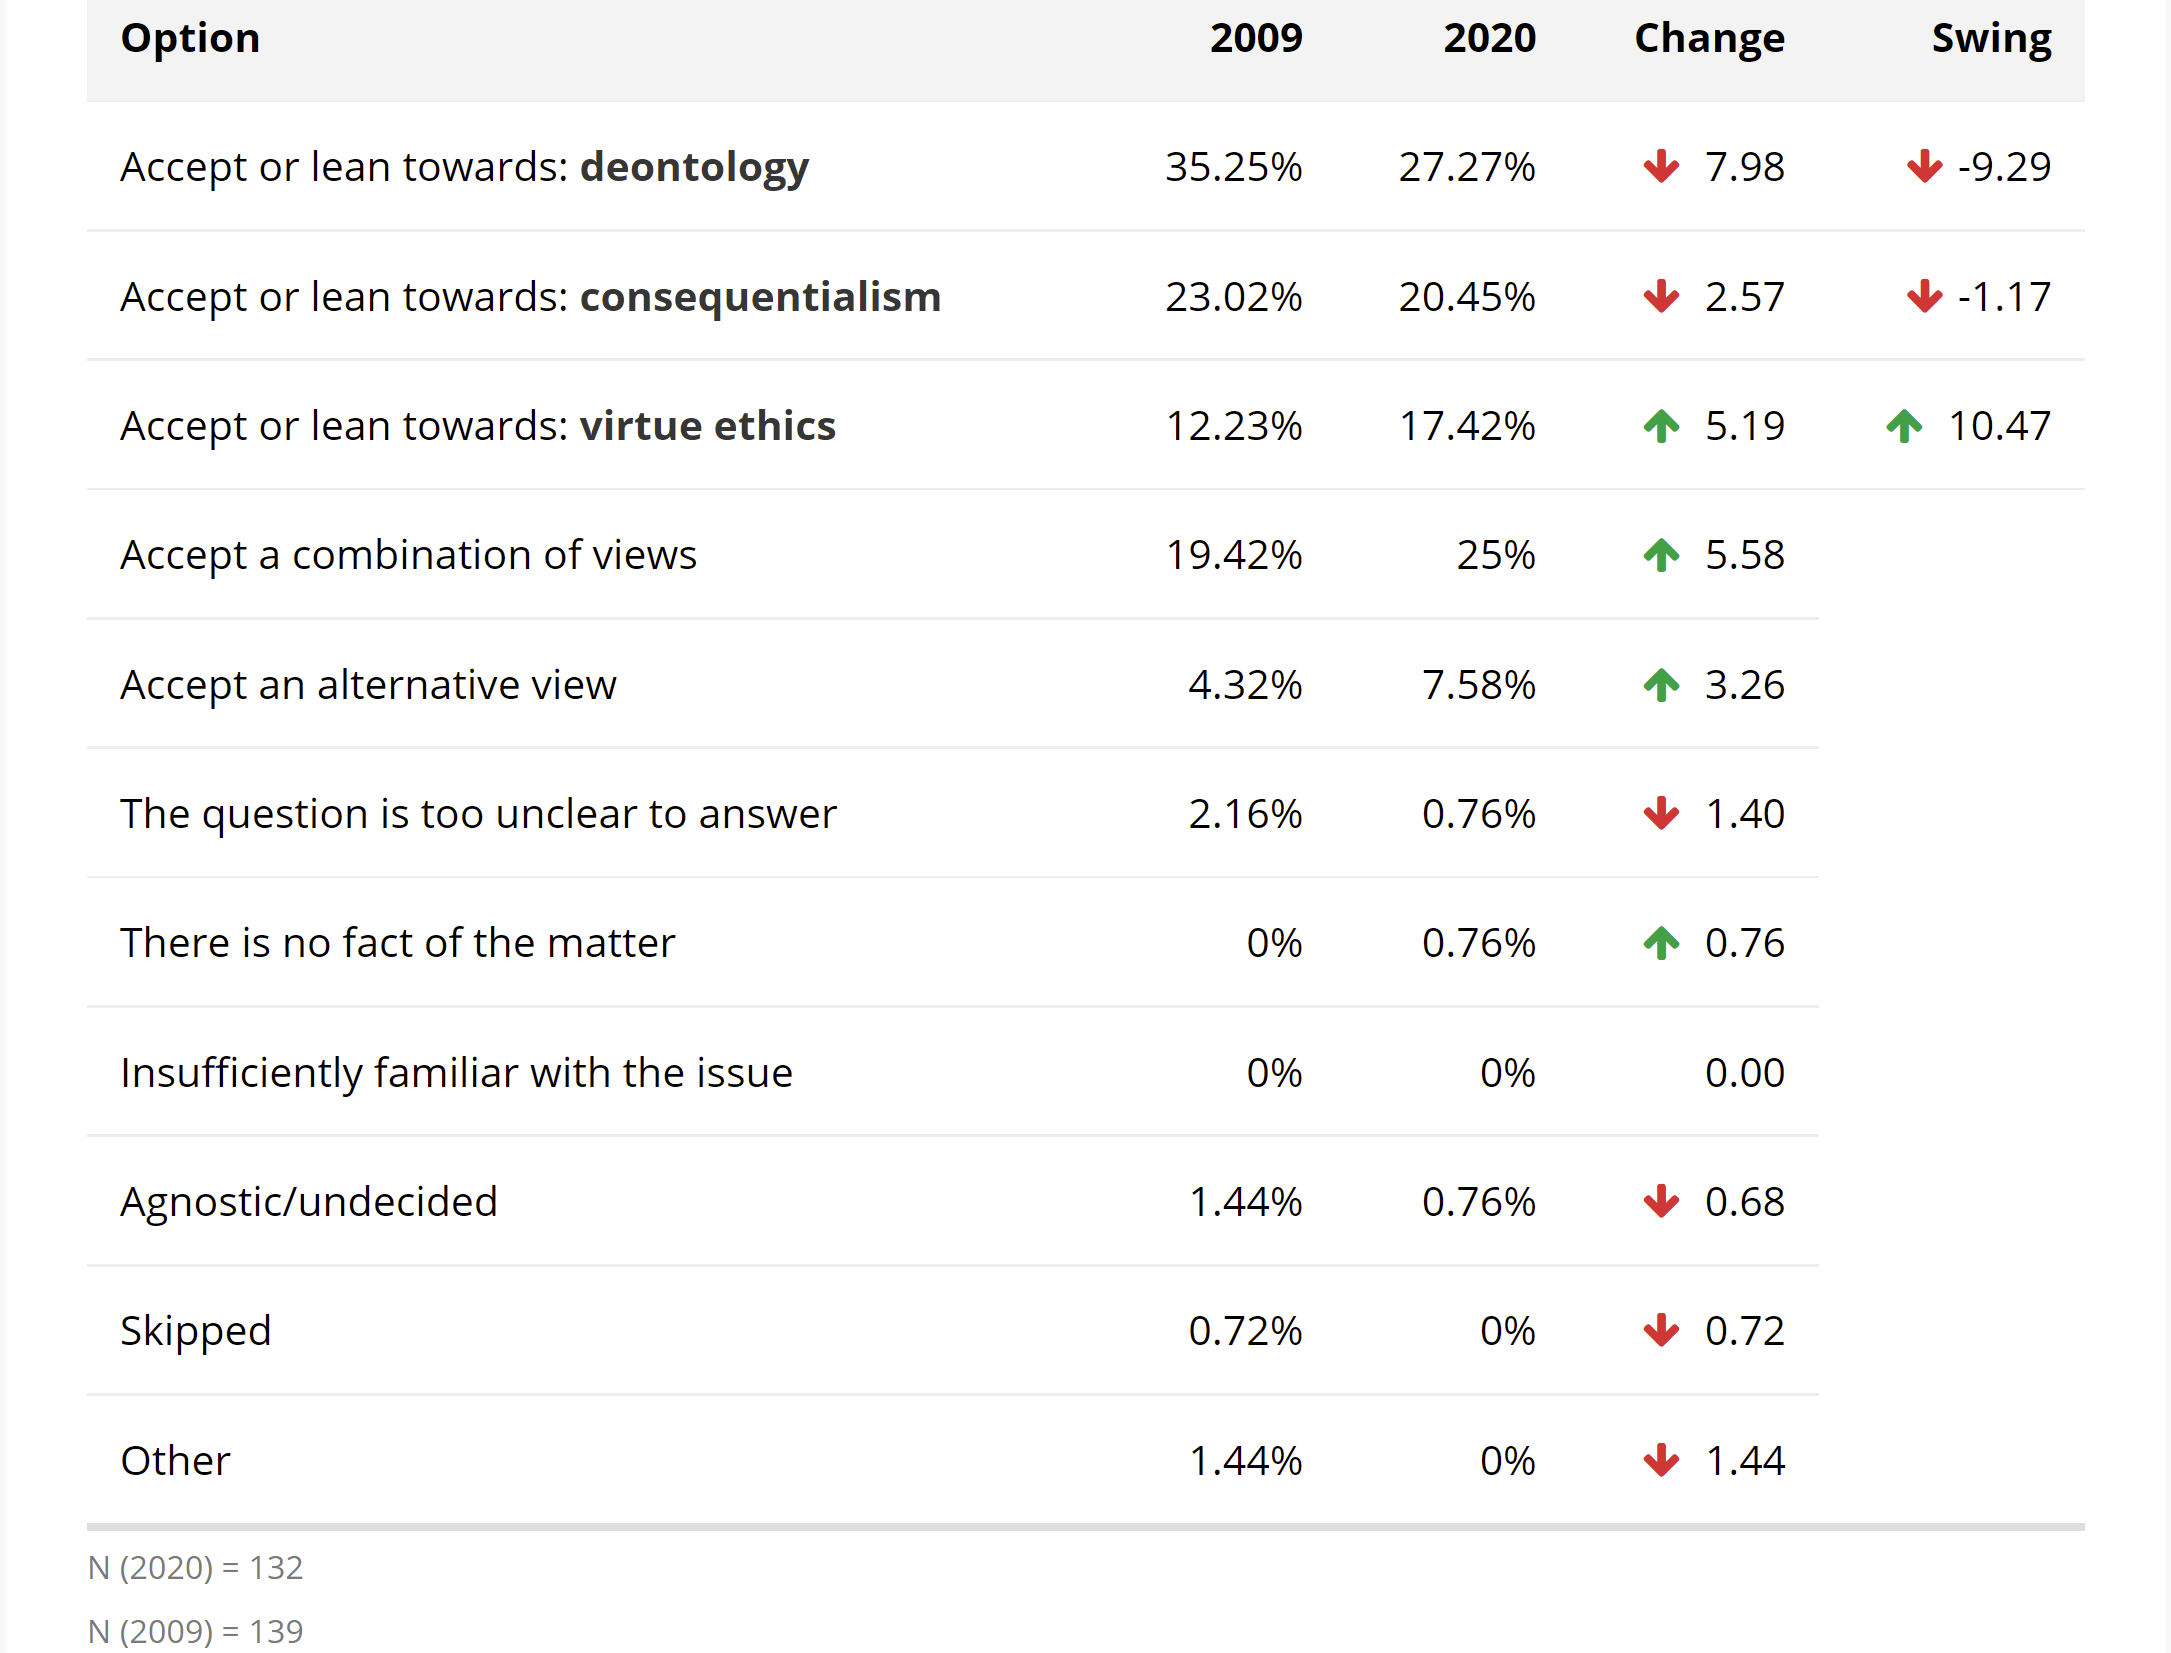Click the red down arrow beside 7.98
Screen dimensions: 2171x1653
click(1661, 167)
